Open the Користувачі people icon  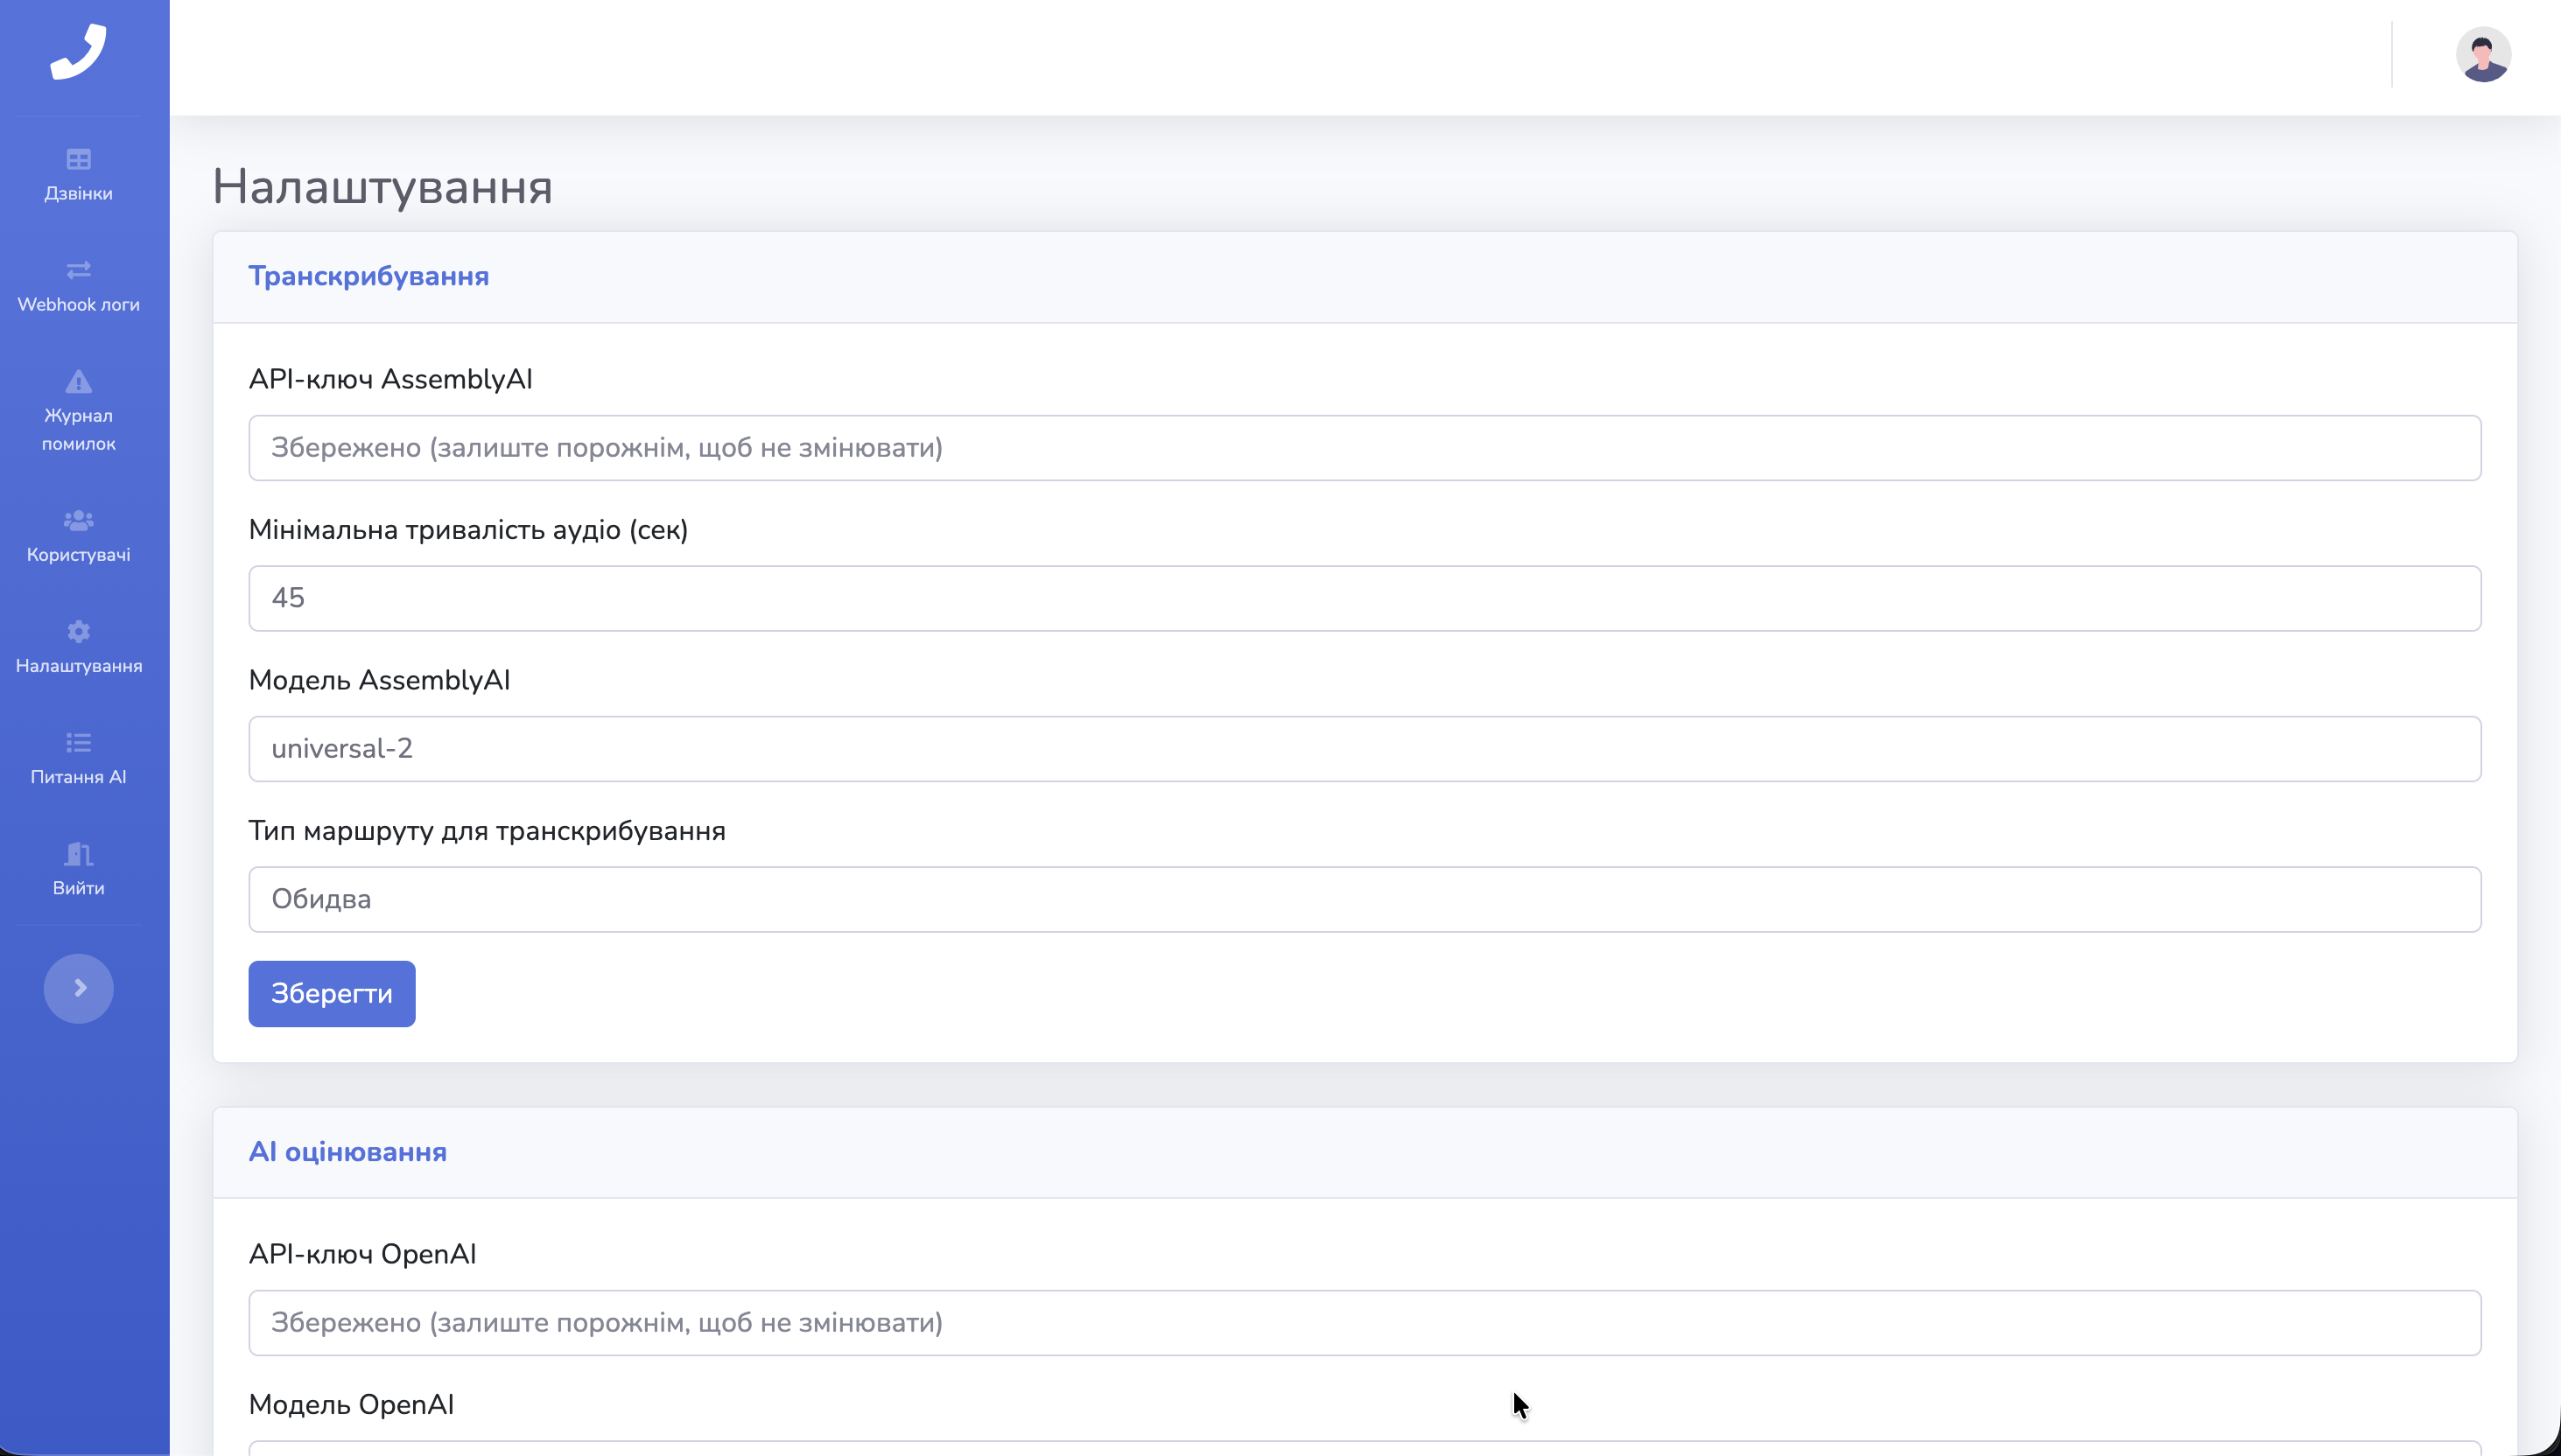[x=78, y=520]
